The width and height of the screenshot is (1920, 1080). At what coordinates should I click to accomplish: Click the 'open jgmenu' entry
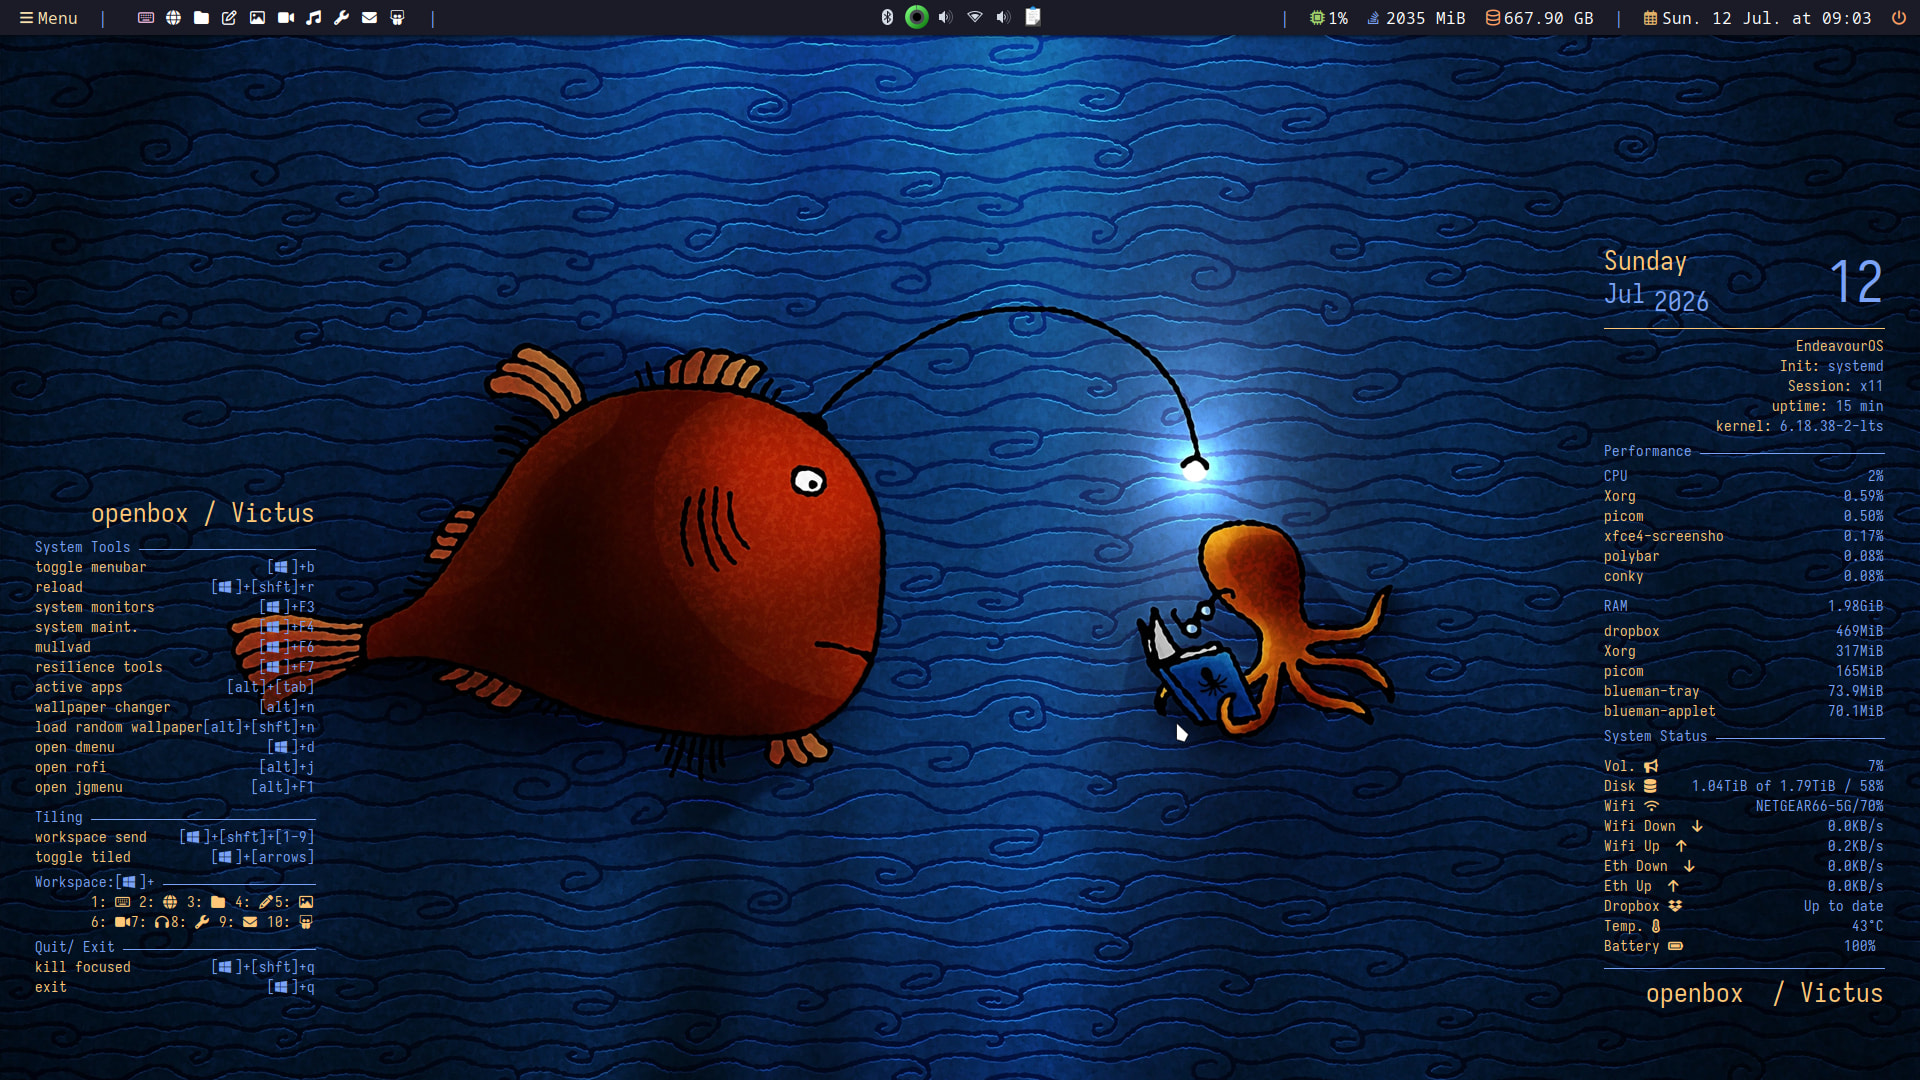(79, 787)
